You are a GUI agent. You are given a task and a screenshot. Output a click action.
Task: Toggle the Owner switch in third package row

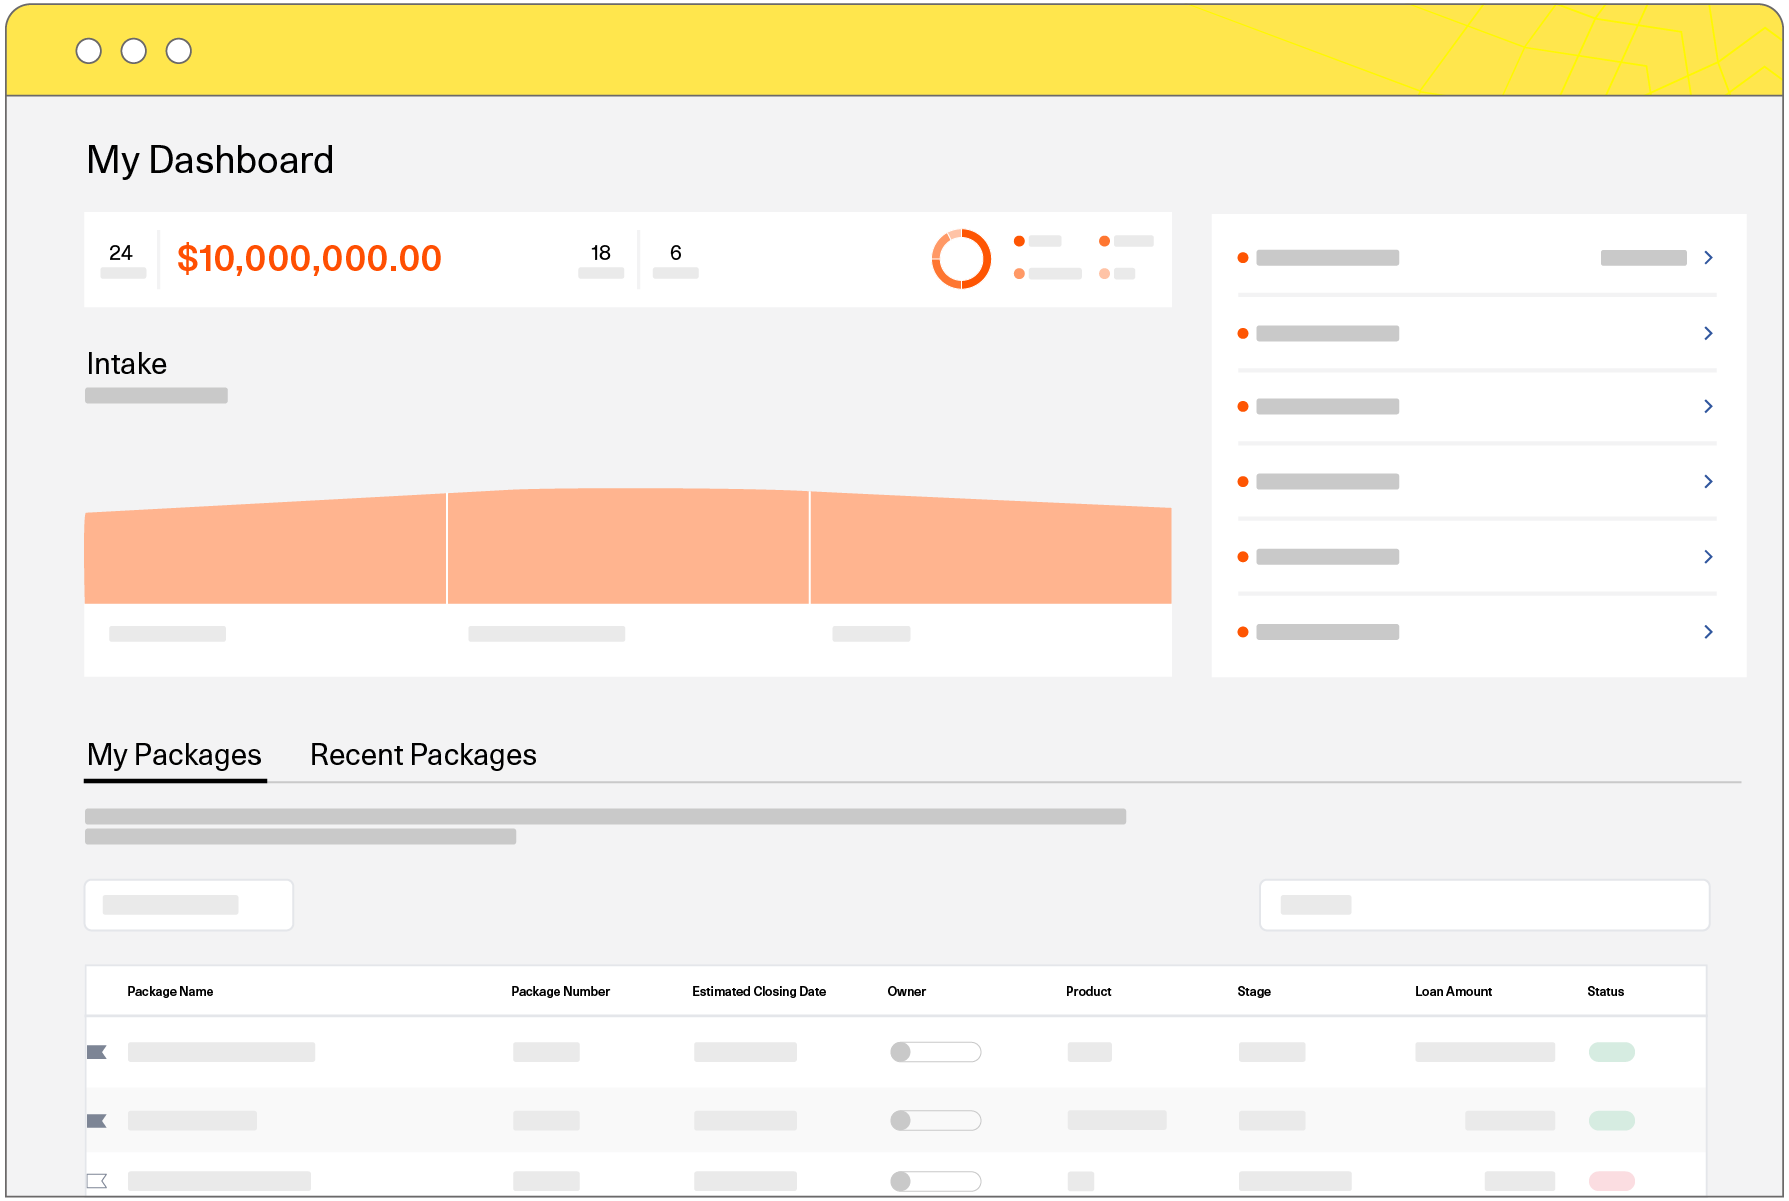click(935, 1181)
